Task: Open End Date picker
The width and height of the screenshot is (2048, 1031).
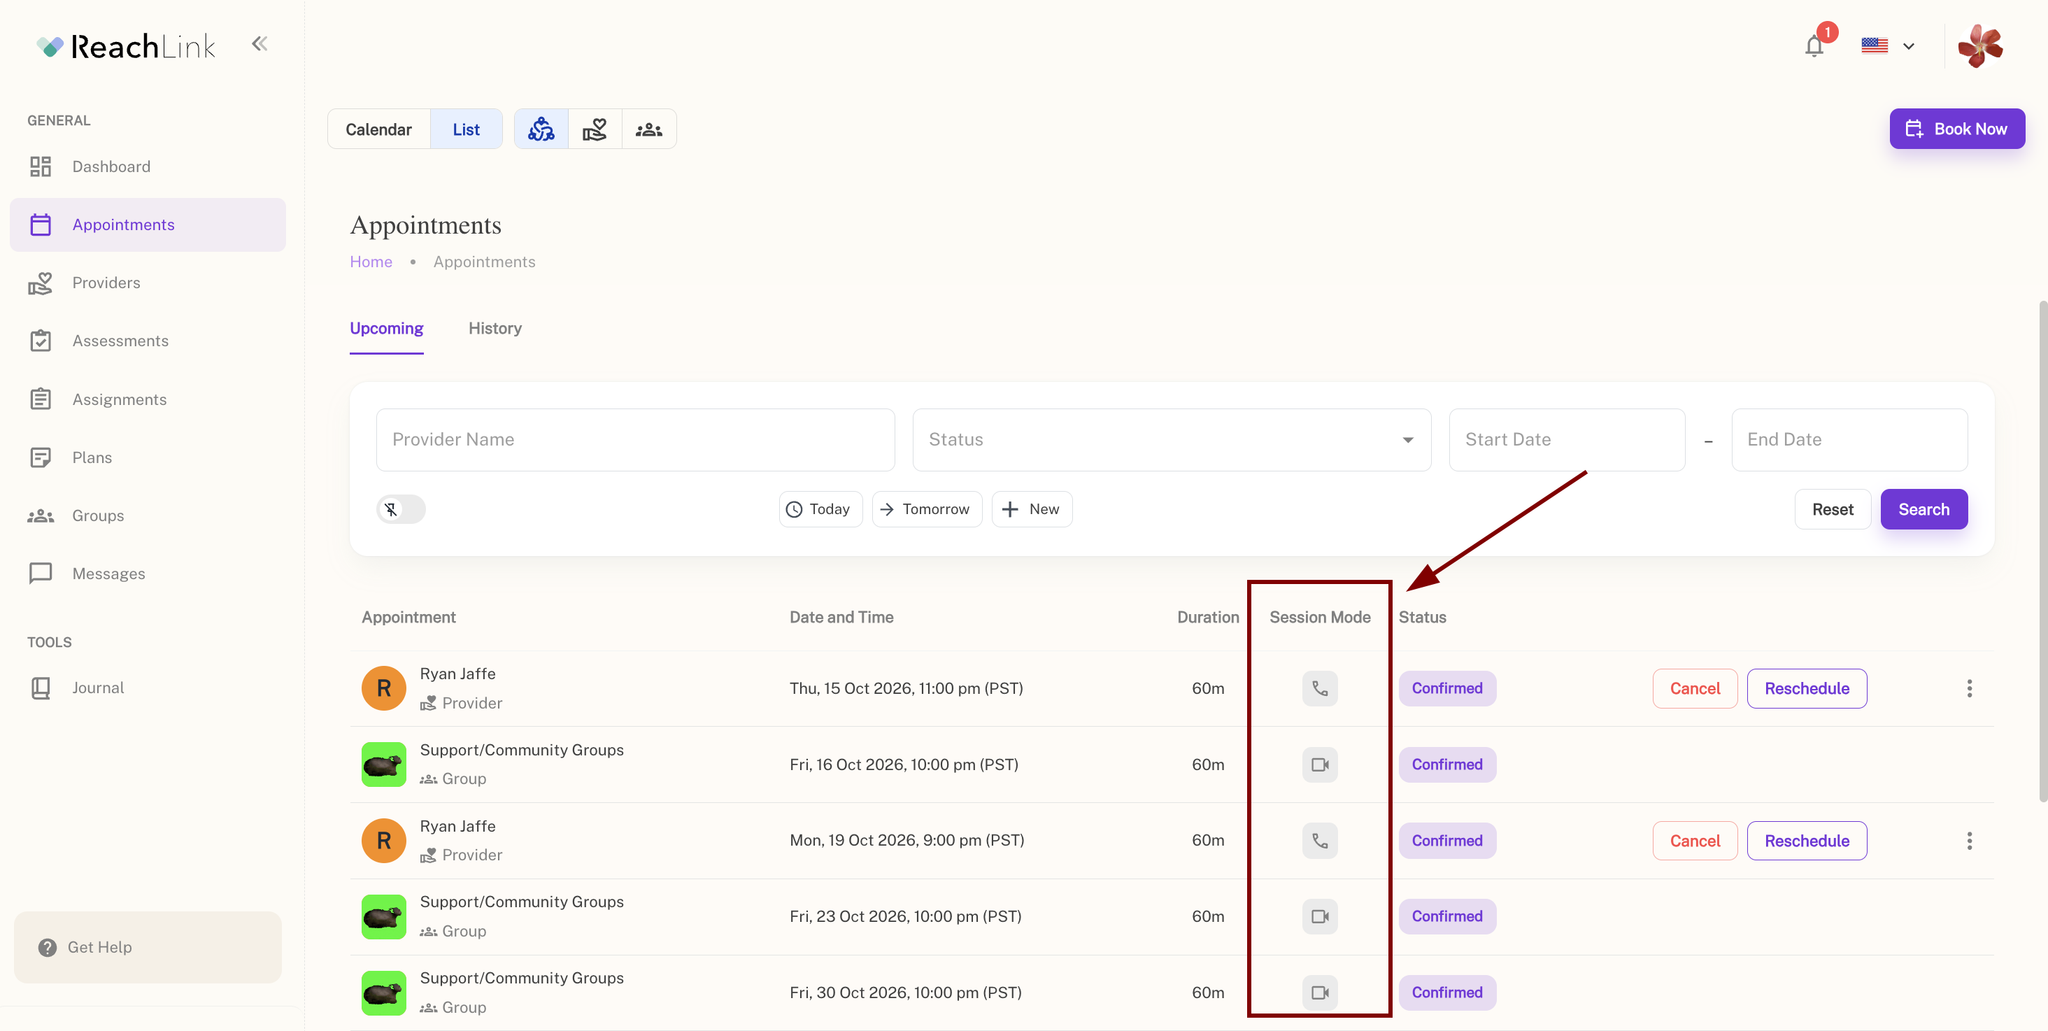Action: coord(1850,440)
